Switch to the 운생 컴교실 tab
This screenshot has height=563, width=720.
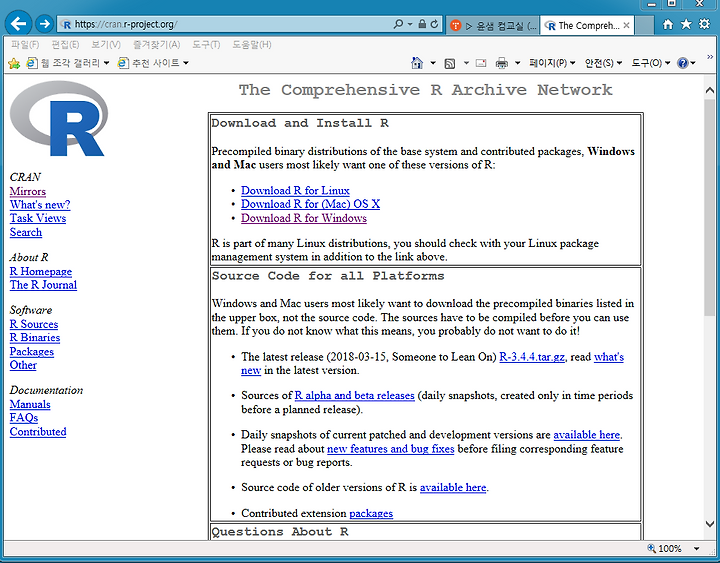pos(492,26)
